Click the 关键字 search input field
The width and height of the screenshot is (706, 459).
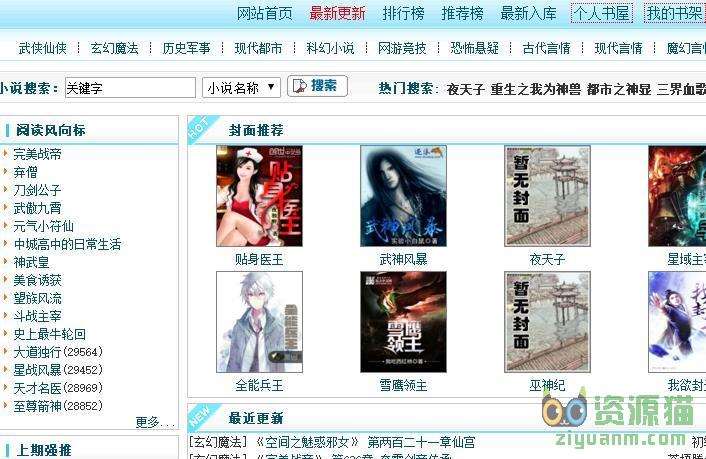pos(130,87)
